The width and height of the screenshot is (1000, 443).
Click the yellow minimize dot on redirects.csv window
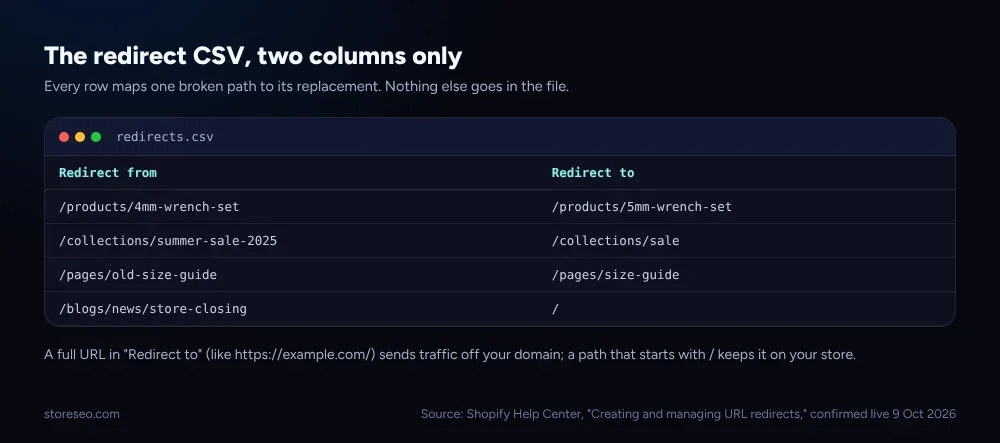pos(80,137)
